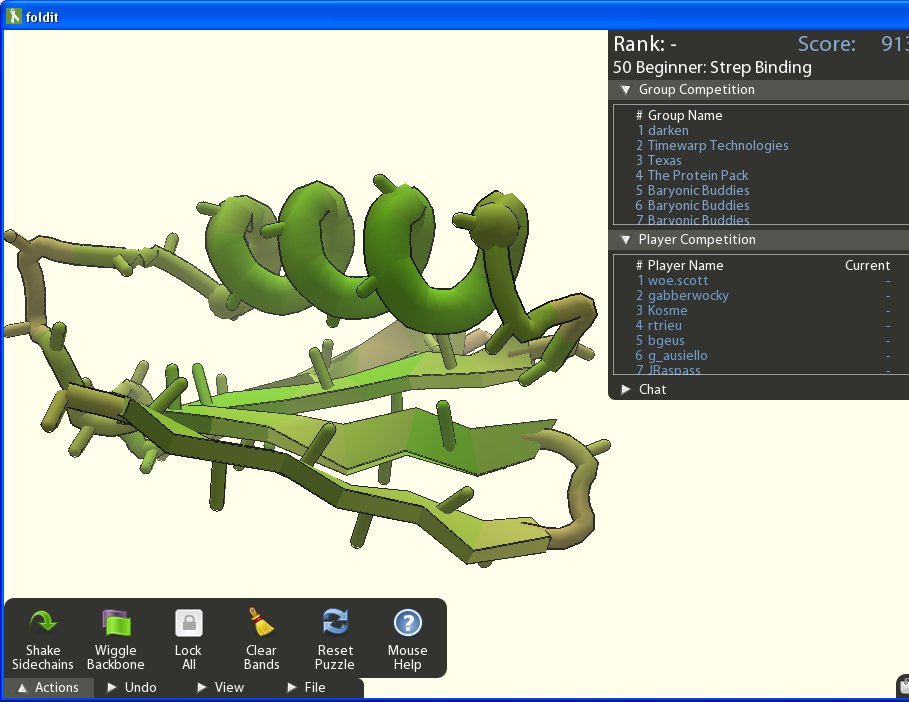Run the Wiggle Backbone tool
The image size is (909, 702).
(115, 624)
